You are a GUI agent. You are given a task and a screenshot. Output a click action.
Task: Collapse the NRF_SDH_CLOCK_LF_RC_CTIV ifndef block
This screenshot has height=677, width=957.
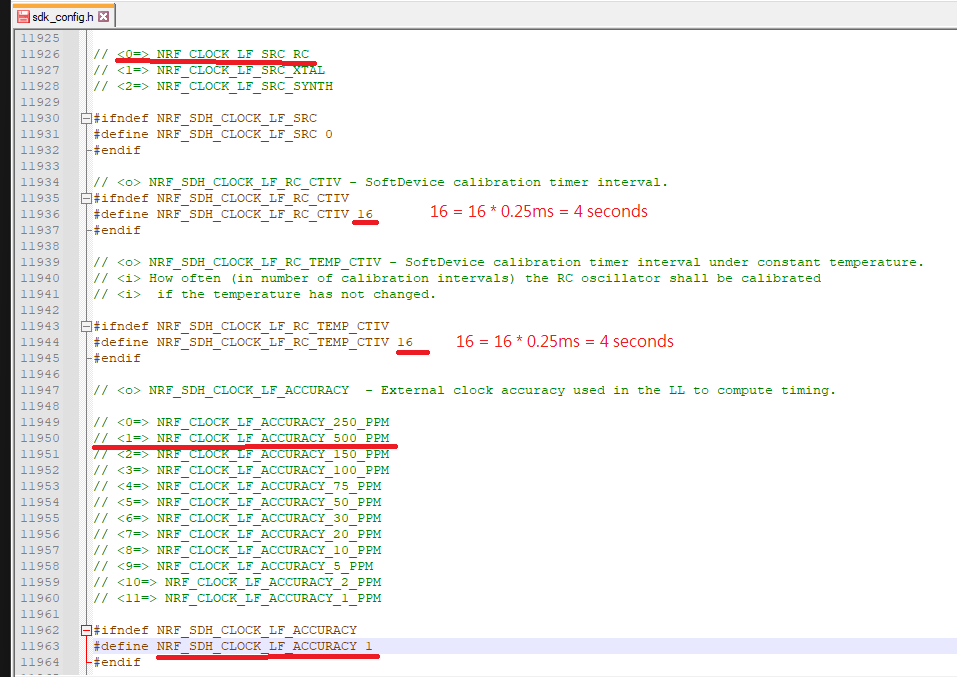point(86,198)
